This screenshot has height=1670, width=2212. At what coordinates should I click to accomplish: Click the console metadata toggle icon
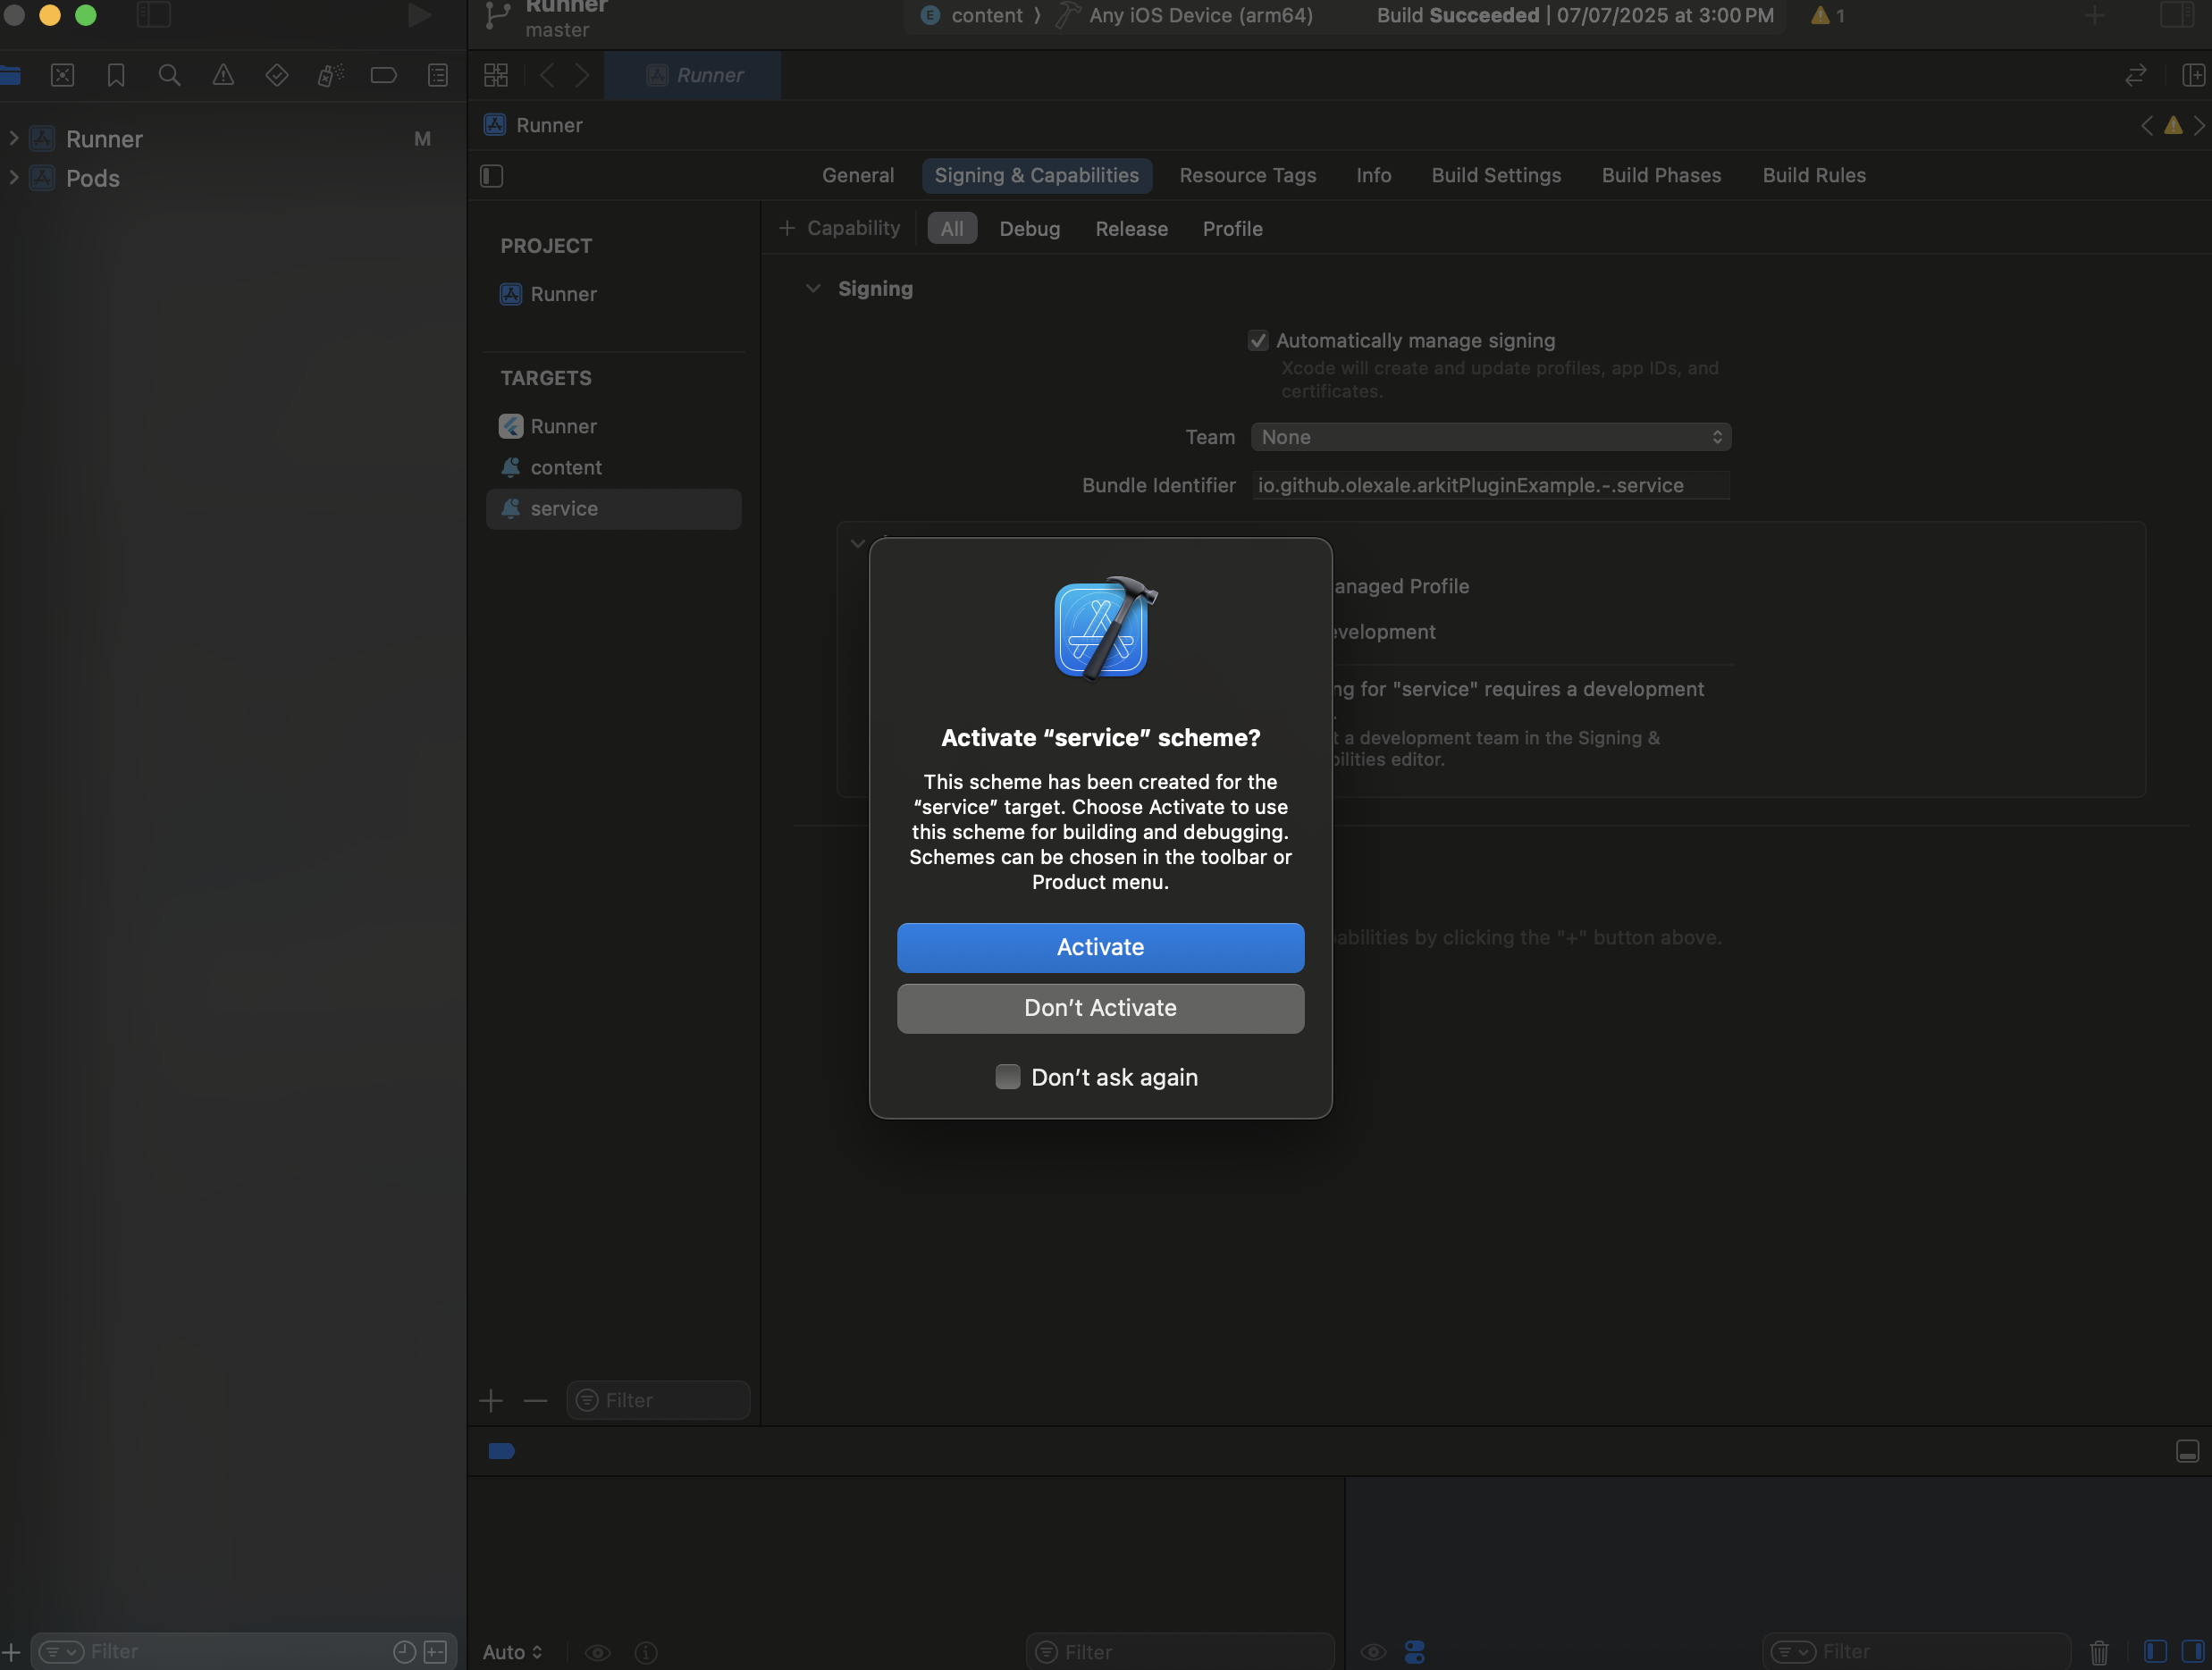point(1414,1652)
